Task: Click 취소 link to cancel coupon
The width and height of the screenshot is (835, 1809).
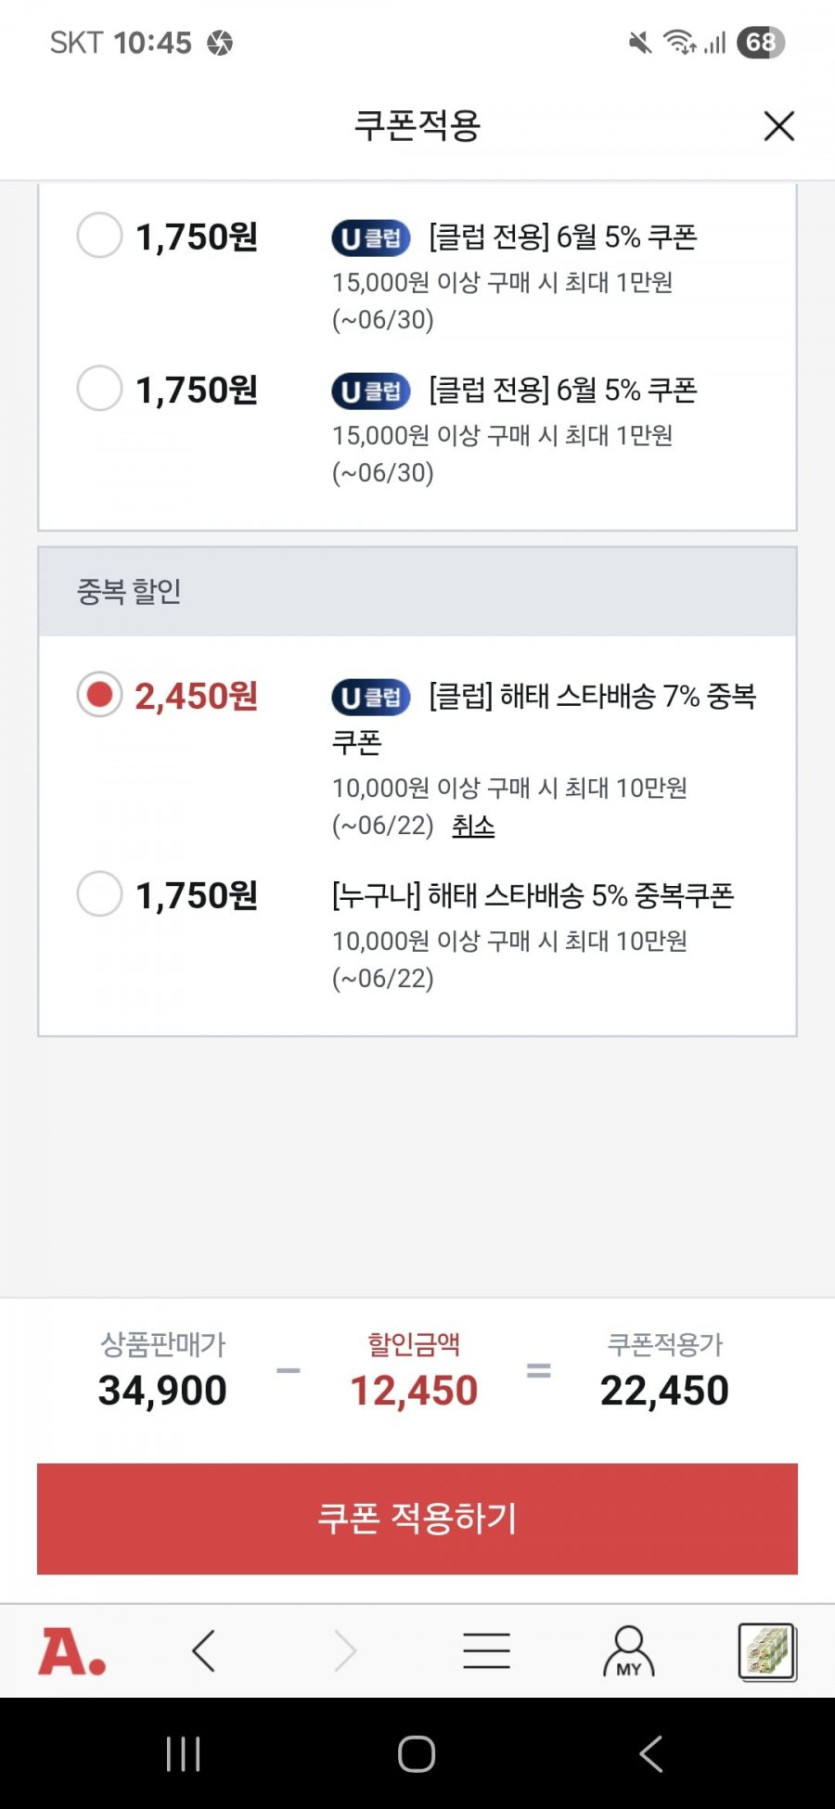Action: point(473,826)
